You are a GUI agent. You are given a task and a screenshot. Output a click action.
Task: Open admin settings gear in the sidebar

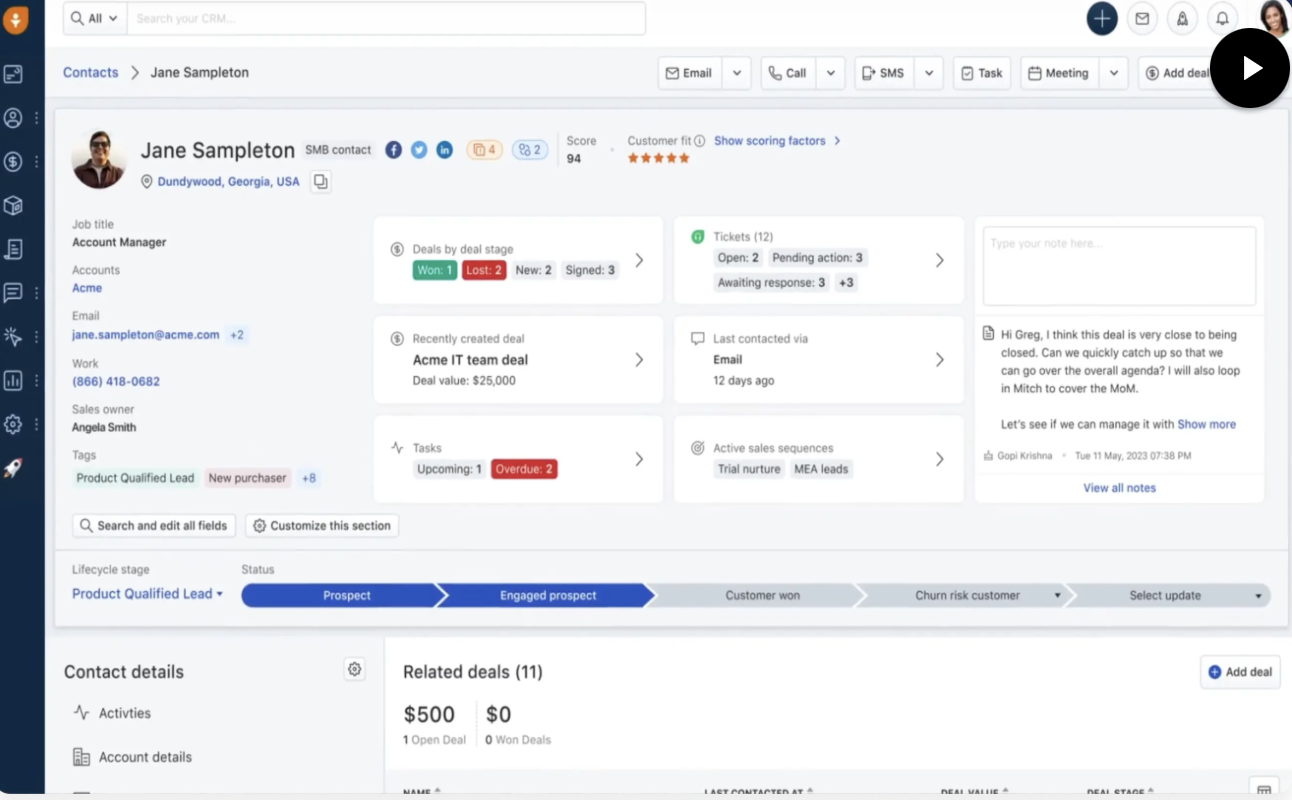point(13,424)
